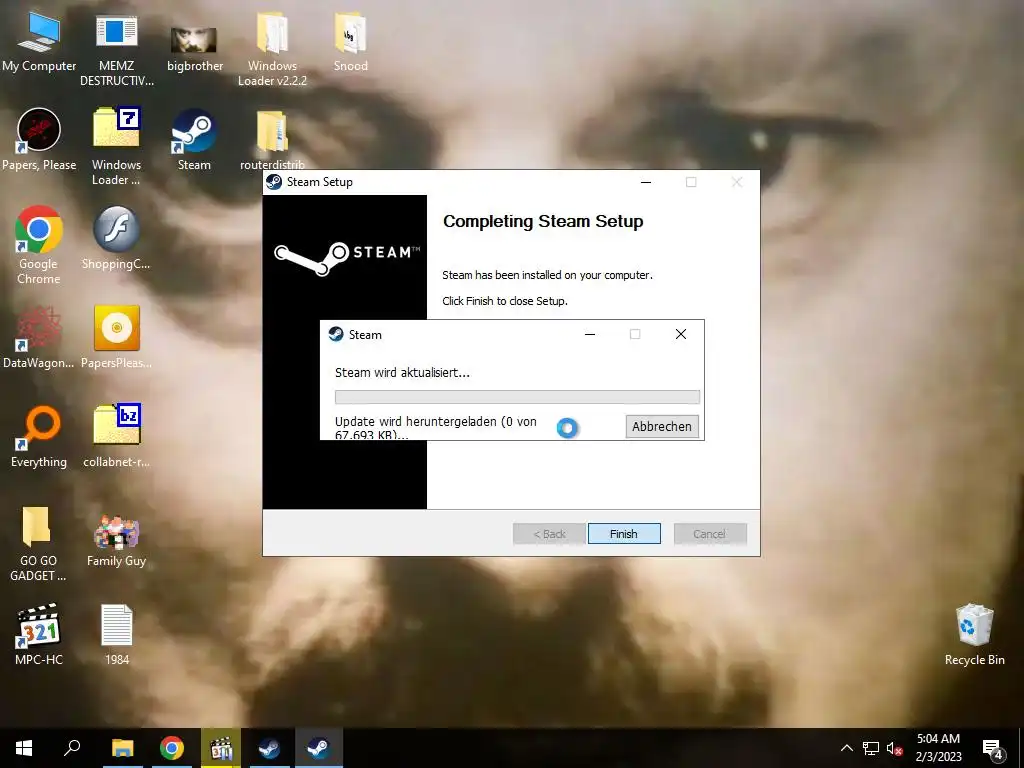Click the Cancel button in Steam Setup
Screen dimensions: 1024x768
coord(709,534)
